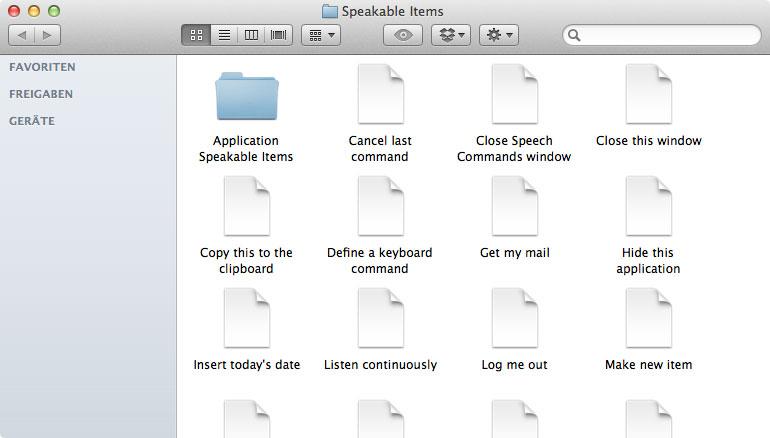
Task: Select the Close Speech Commands window file icon
Action: pyautogui.click(x=515, y=94)
